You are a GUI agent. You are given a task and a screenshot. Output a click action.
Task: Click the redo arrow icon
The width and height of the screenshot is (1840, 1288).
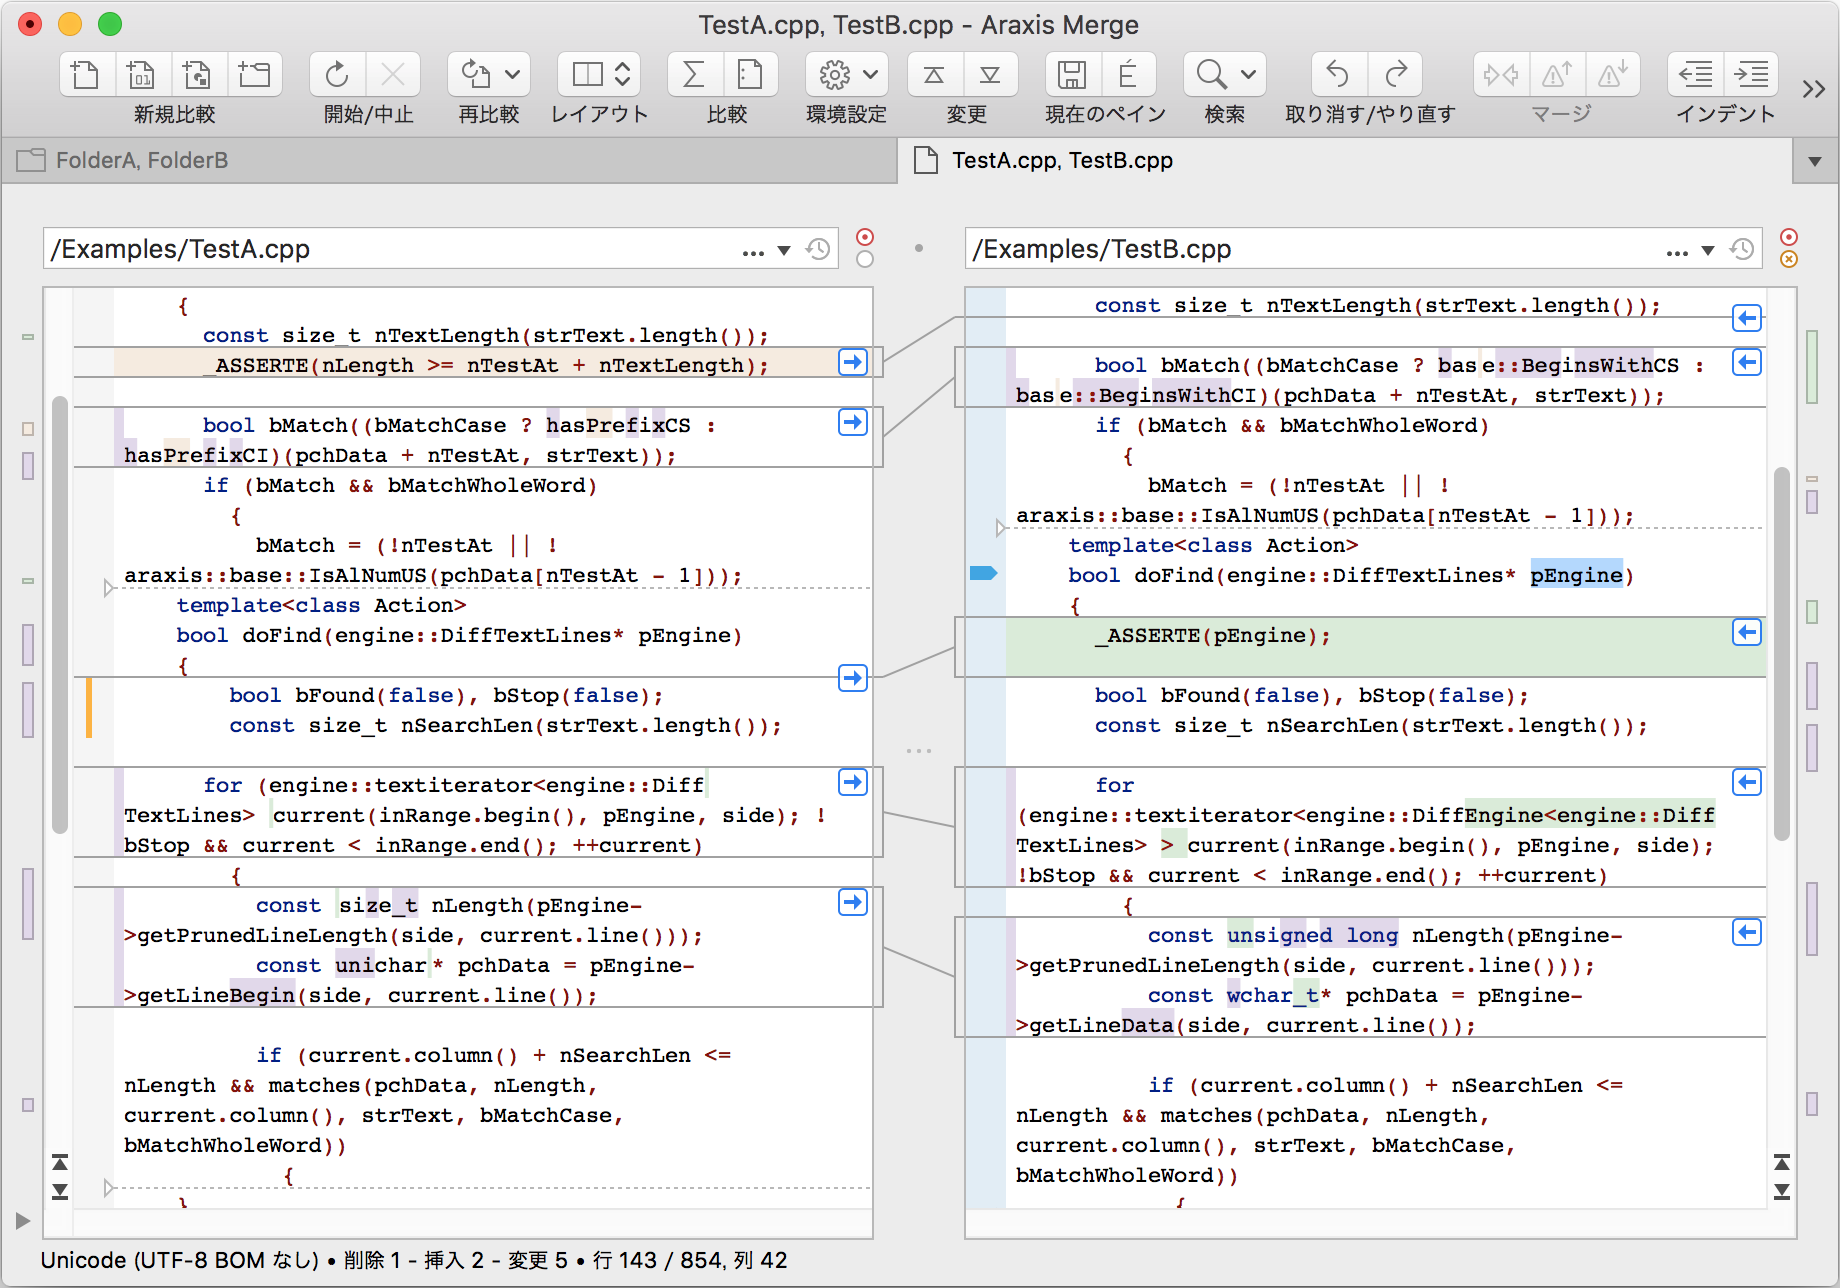point(1396,74)
